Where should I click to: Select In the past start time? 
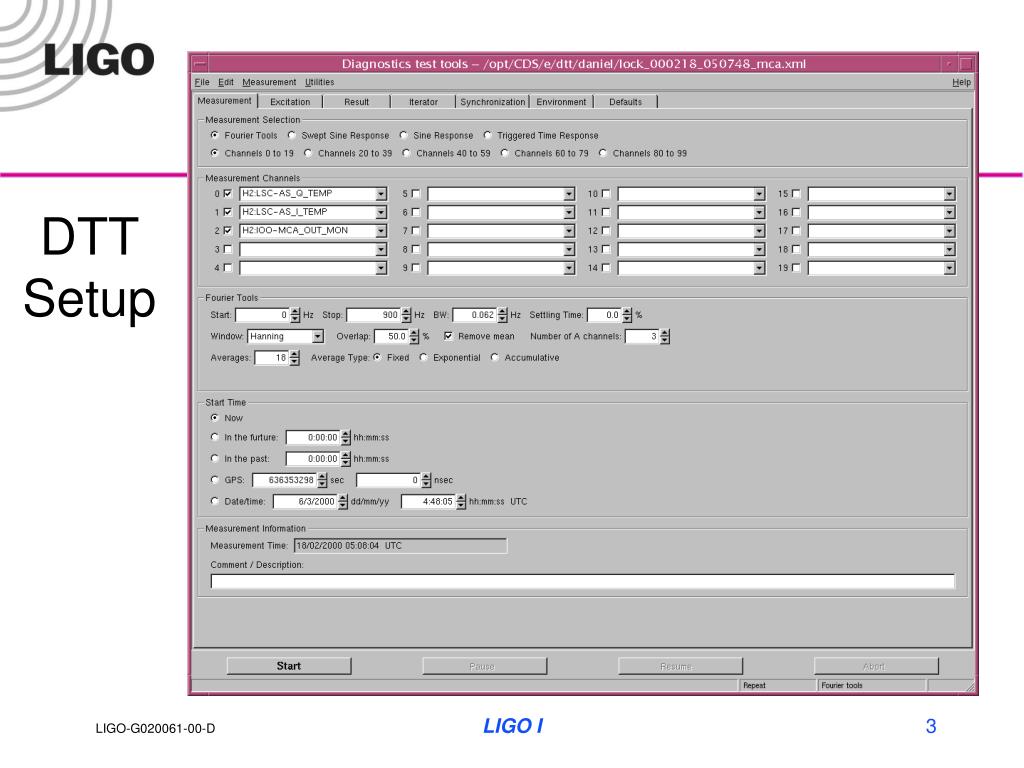pyautogui.click(x=214, y=458)
